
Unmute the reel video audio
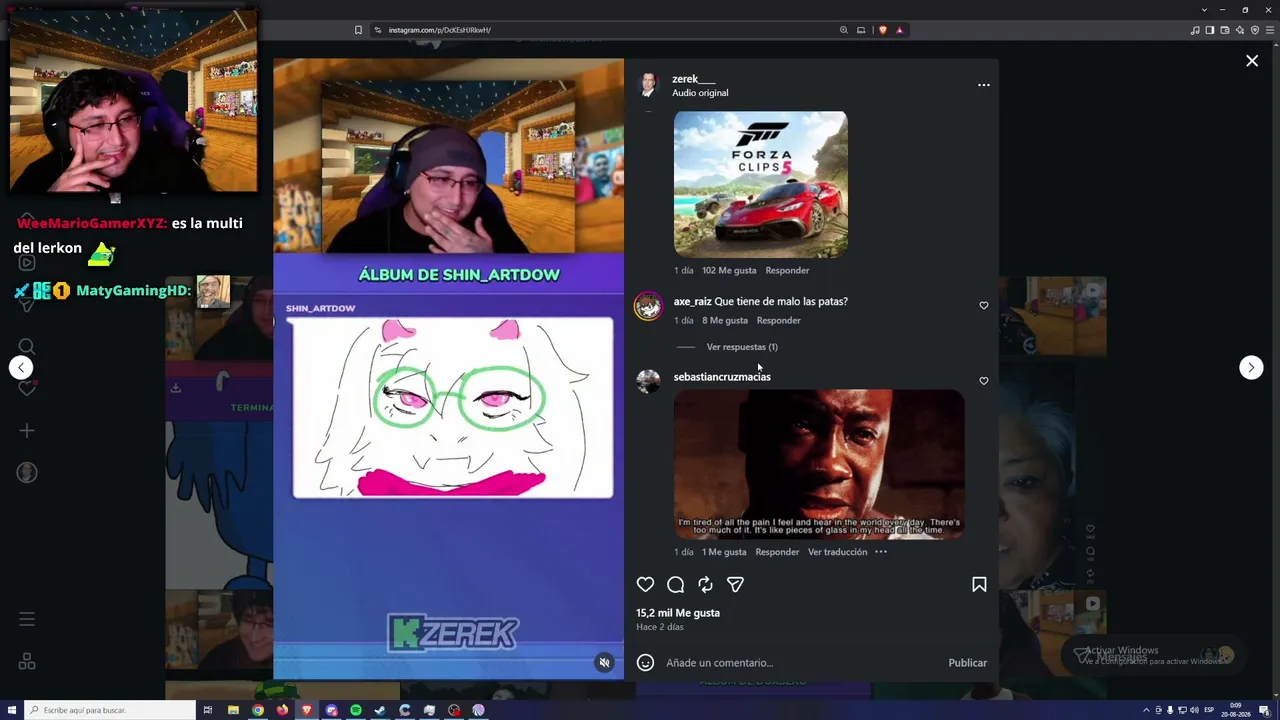604,663
